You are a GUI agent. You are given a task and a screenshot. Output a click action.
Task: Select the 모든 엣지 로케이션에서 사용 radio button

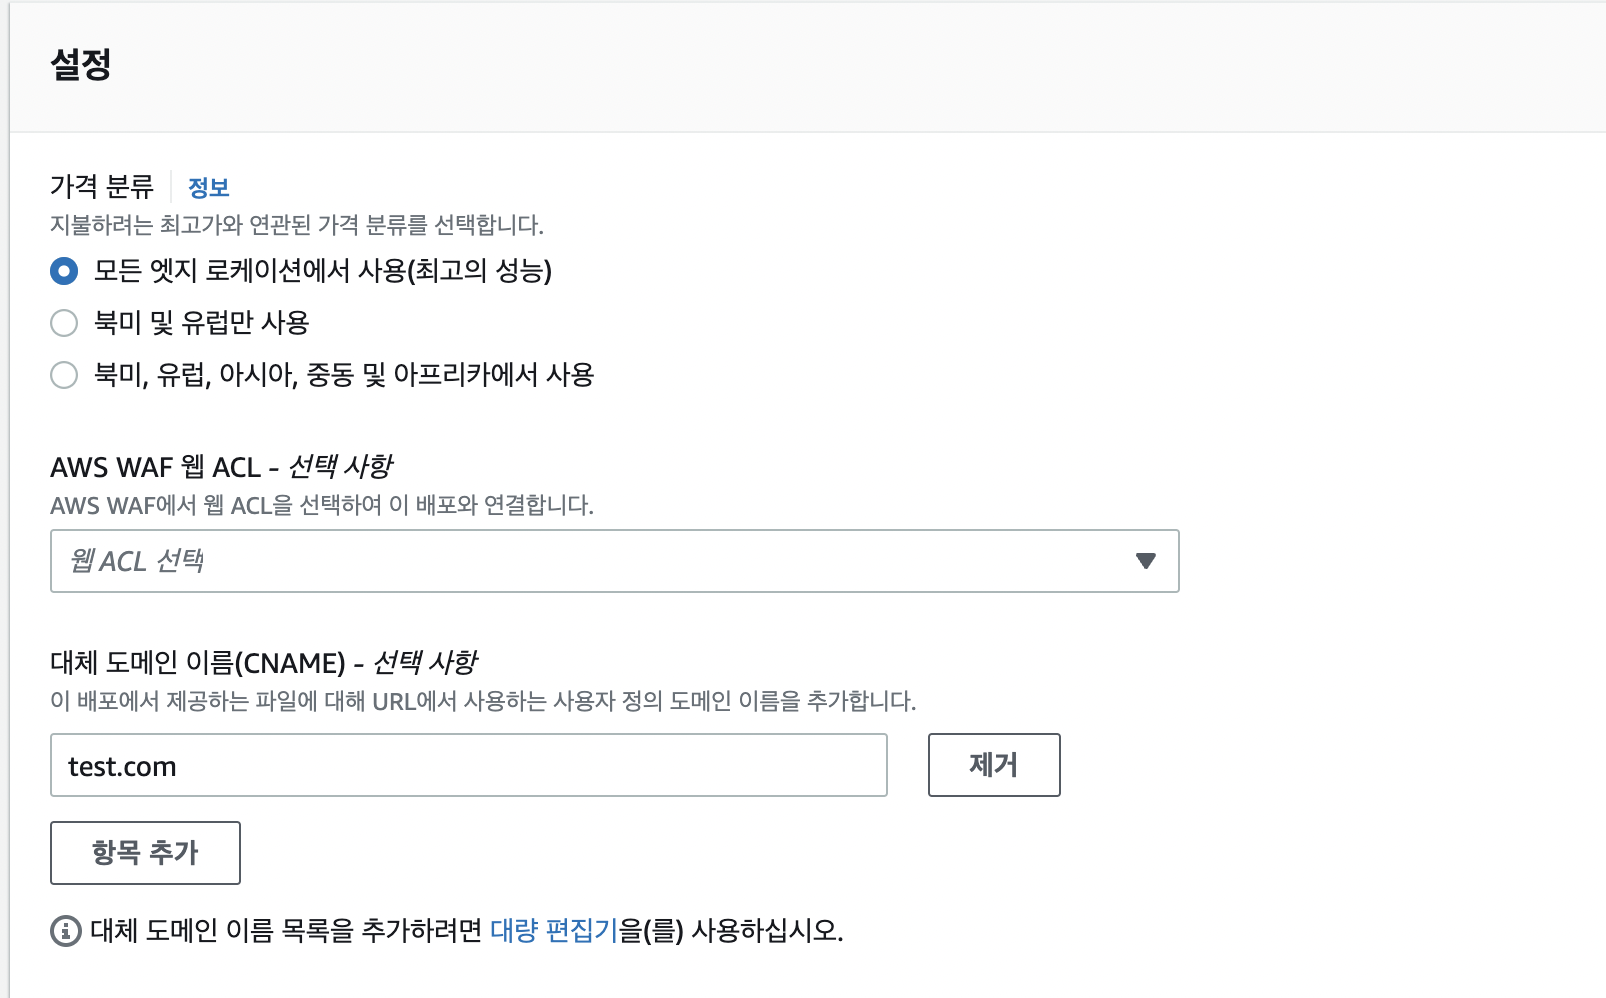click(x=64, y=271)
